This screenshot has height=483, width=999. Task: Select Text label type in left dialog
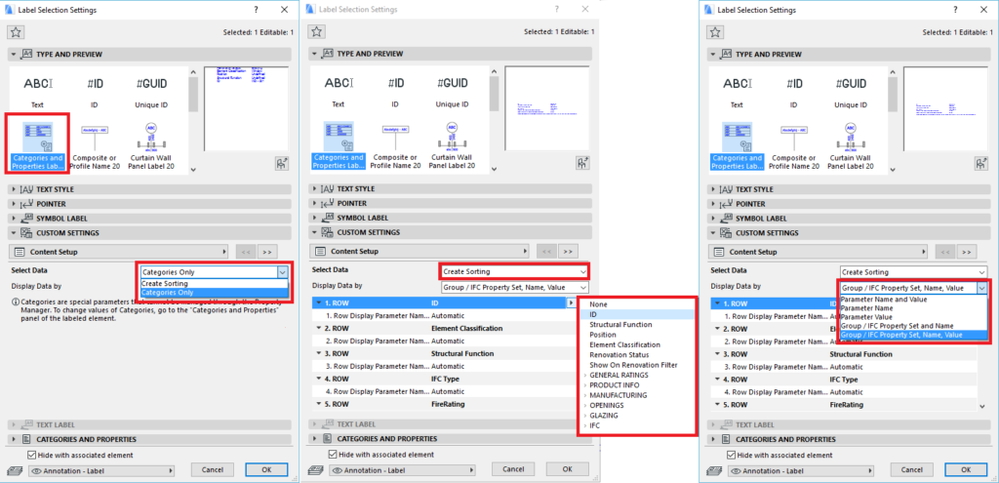[x=38, y=91]
